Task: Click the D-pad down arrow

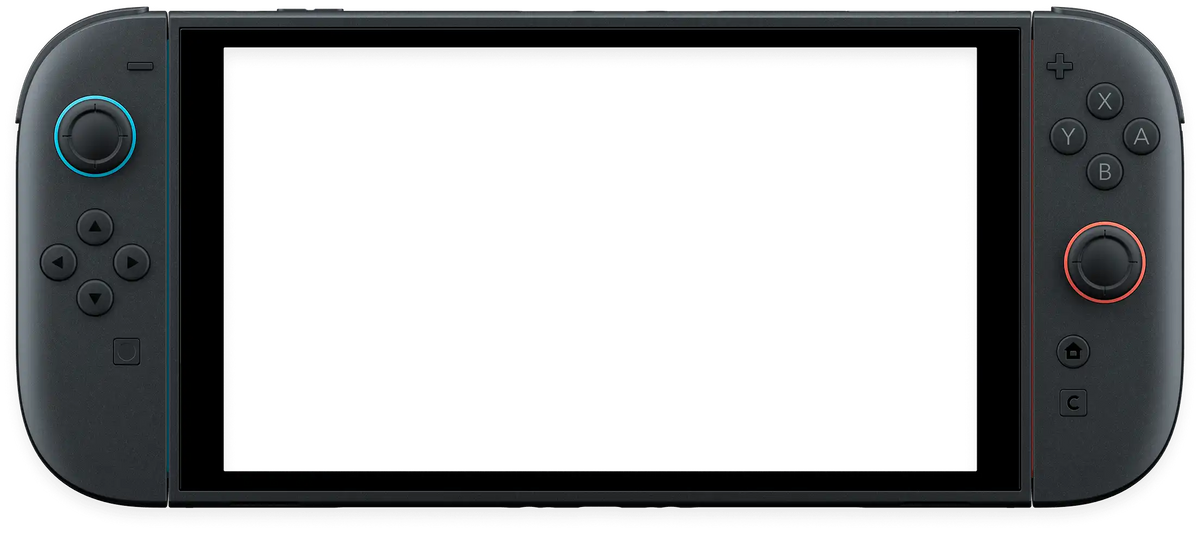Action: [95, 297]
